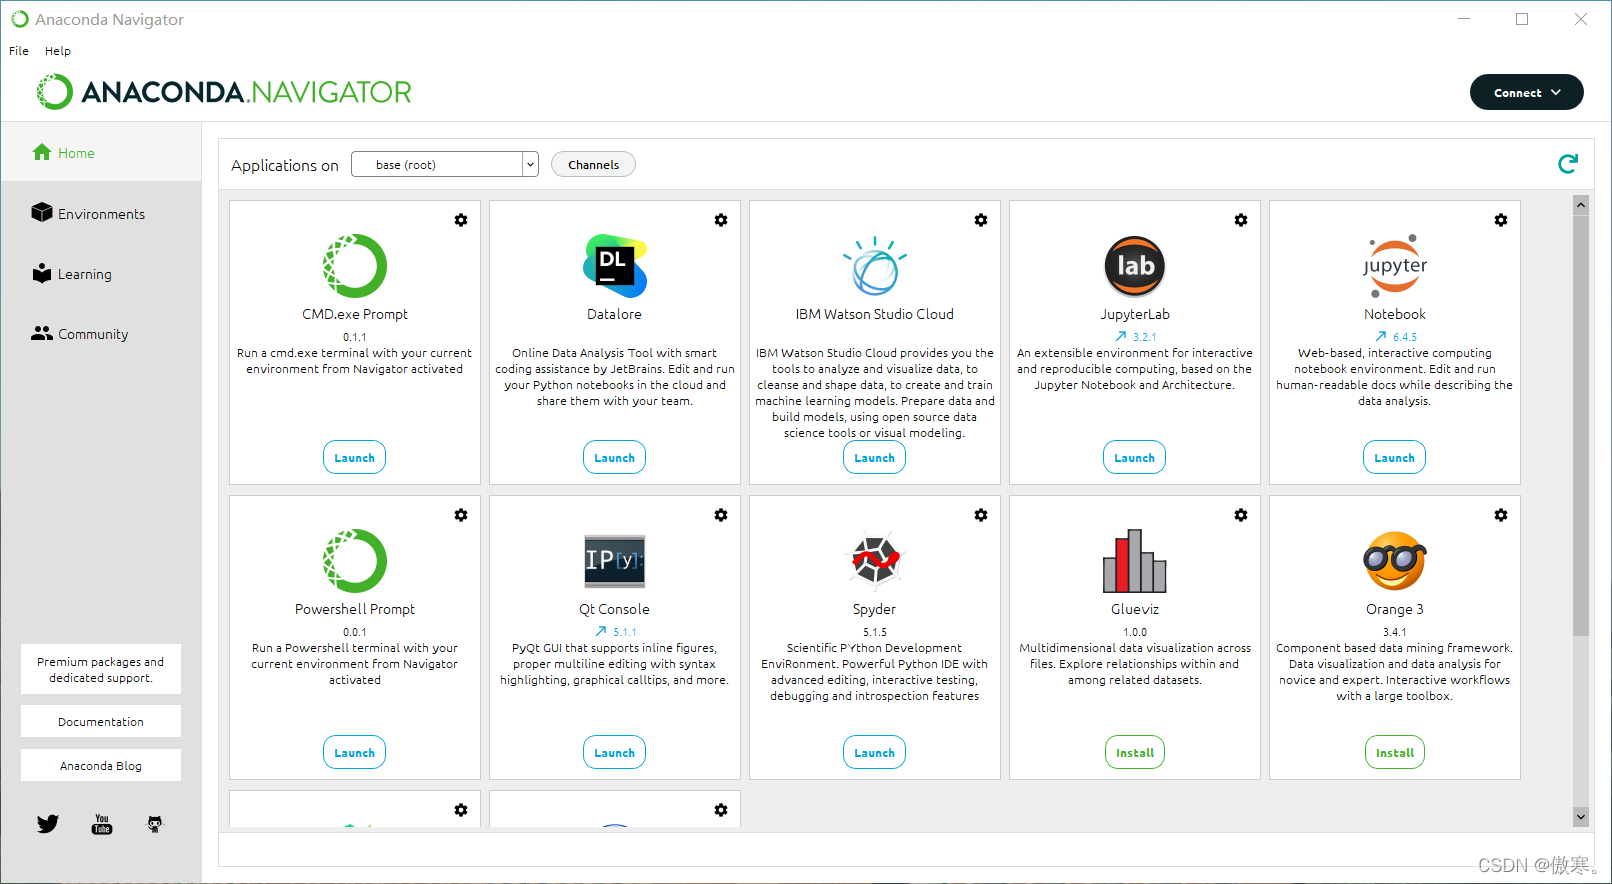Click the refresh applications icon
Viewport: 1612px width, 884px height.
tap(1568, 164)
